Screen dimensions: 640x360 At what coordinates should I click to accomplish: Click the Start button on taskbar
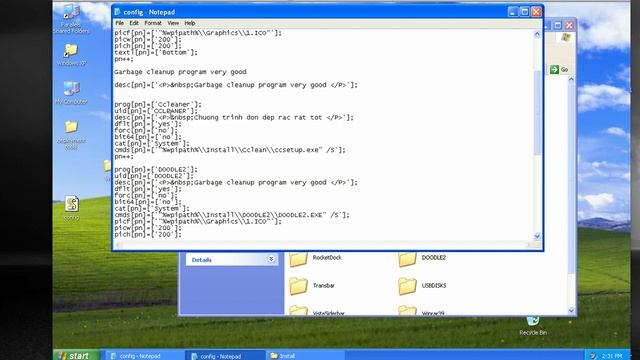[76, 355]
